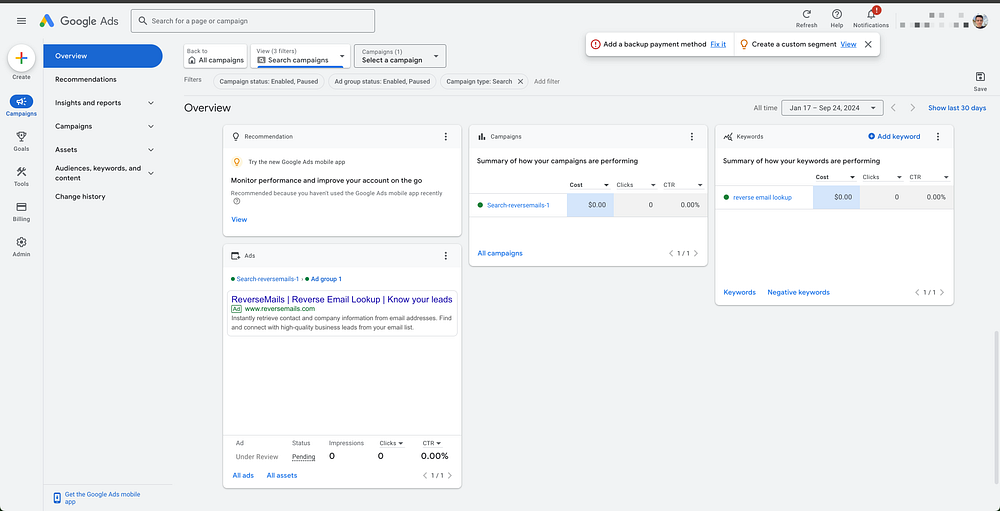This screenshot has width=1000, height=511.
Task: Expand Audiences, keywords, and content
Action: (151, 173)
